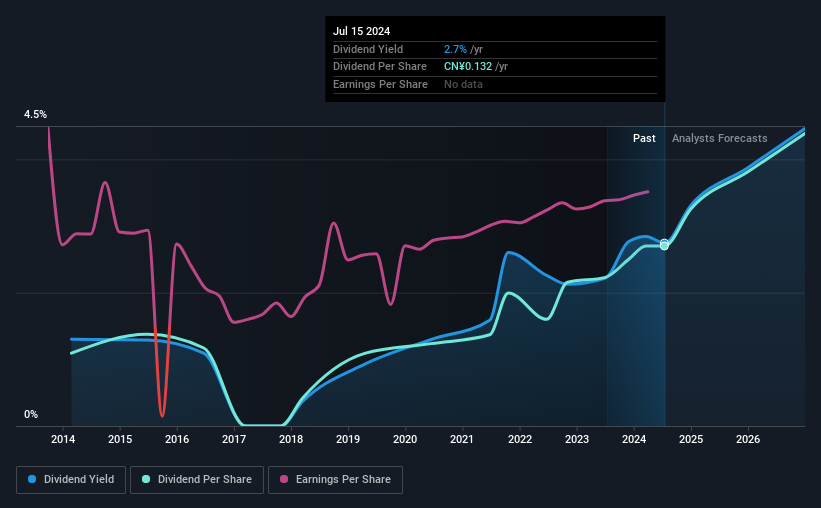
Task: Click the 2.7% dividend yield value
Action: point(455,49)
